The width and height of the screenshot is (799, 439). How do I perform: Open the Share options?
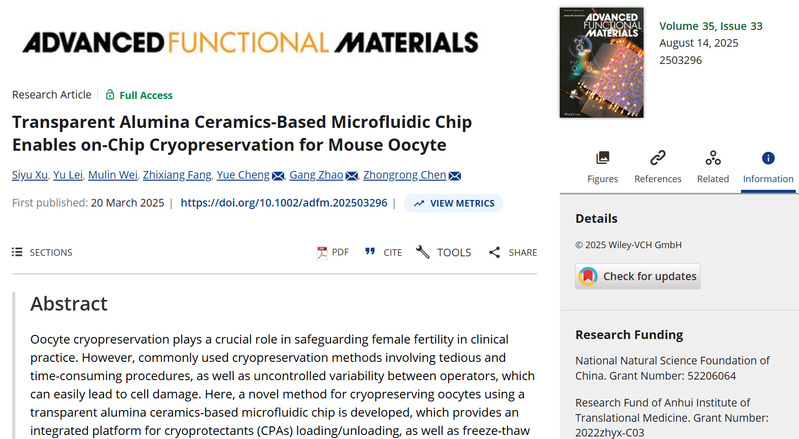pos(513,252)
